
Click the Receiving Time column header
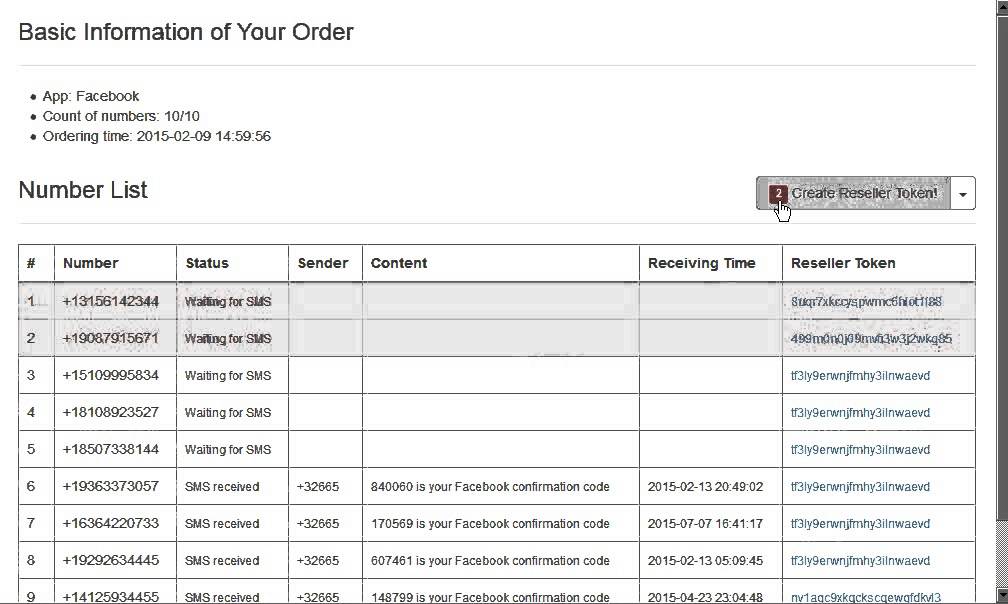(702, 263)
